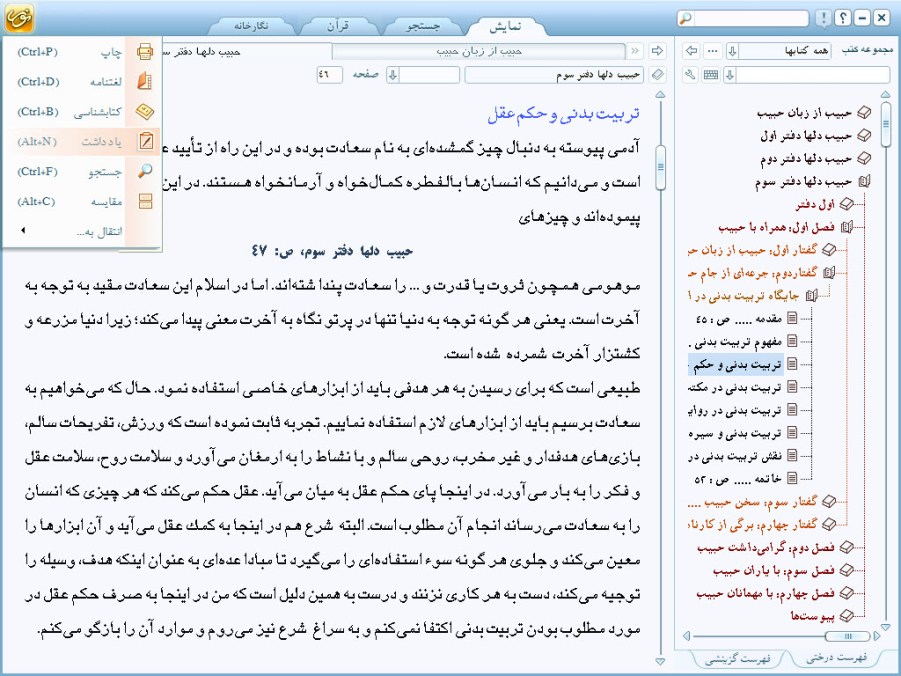Click the left arrow of the tree horizontal scrollbar

point(686,636)
